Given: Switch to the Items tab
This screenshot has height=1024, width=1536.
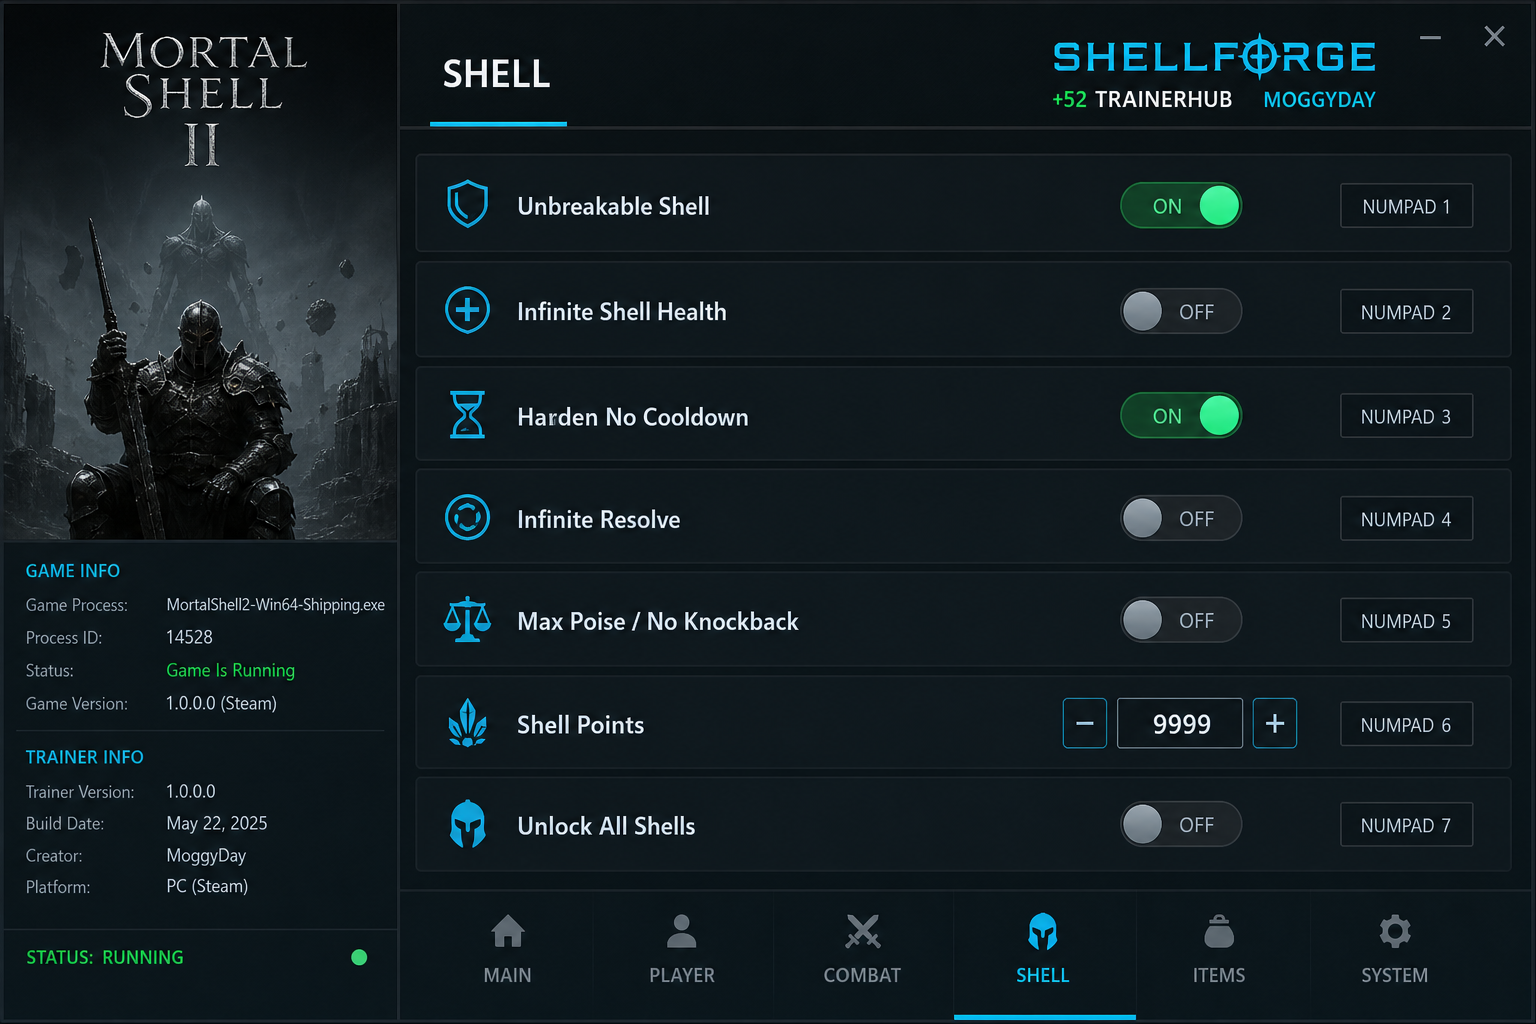Looking at the screenshot, I should click(1219, 950).
